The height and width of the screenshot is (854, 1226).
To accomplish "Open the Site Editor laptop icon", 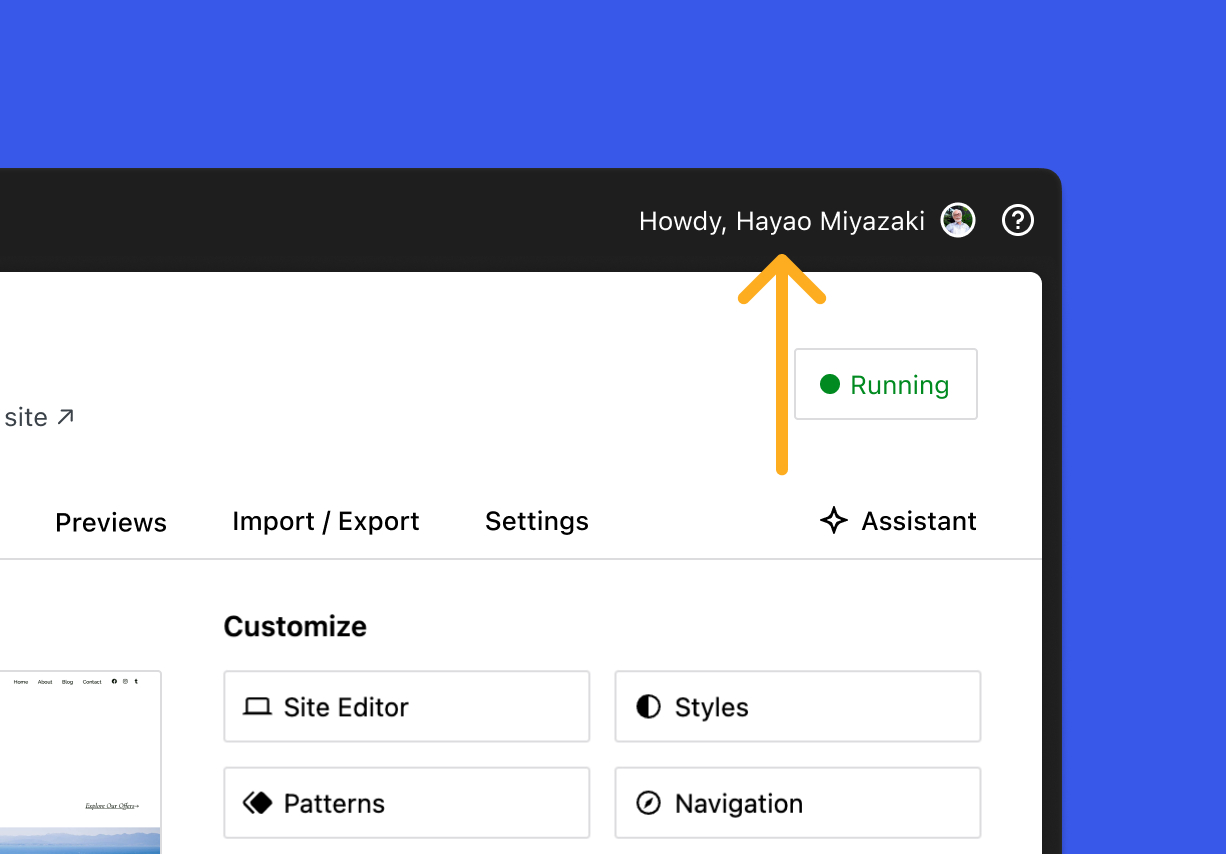I will (x=258, y=706).
